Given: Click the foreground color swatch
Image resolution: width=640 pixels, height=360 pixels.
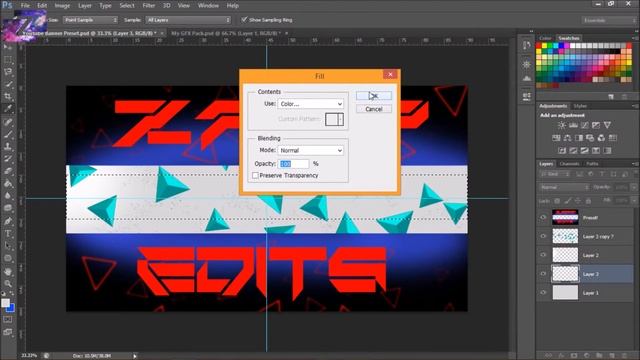Looking at the screenshot, I should click(x=5, y=303).
